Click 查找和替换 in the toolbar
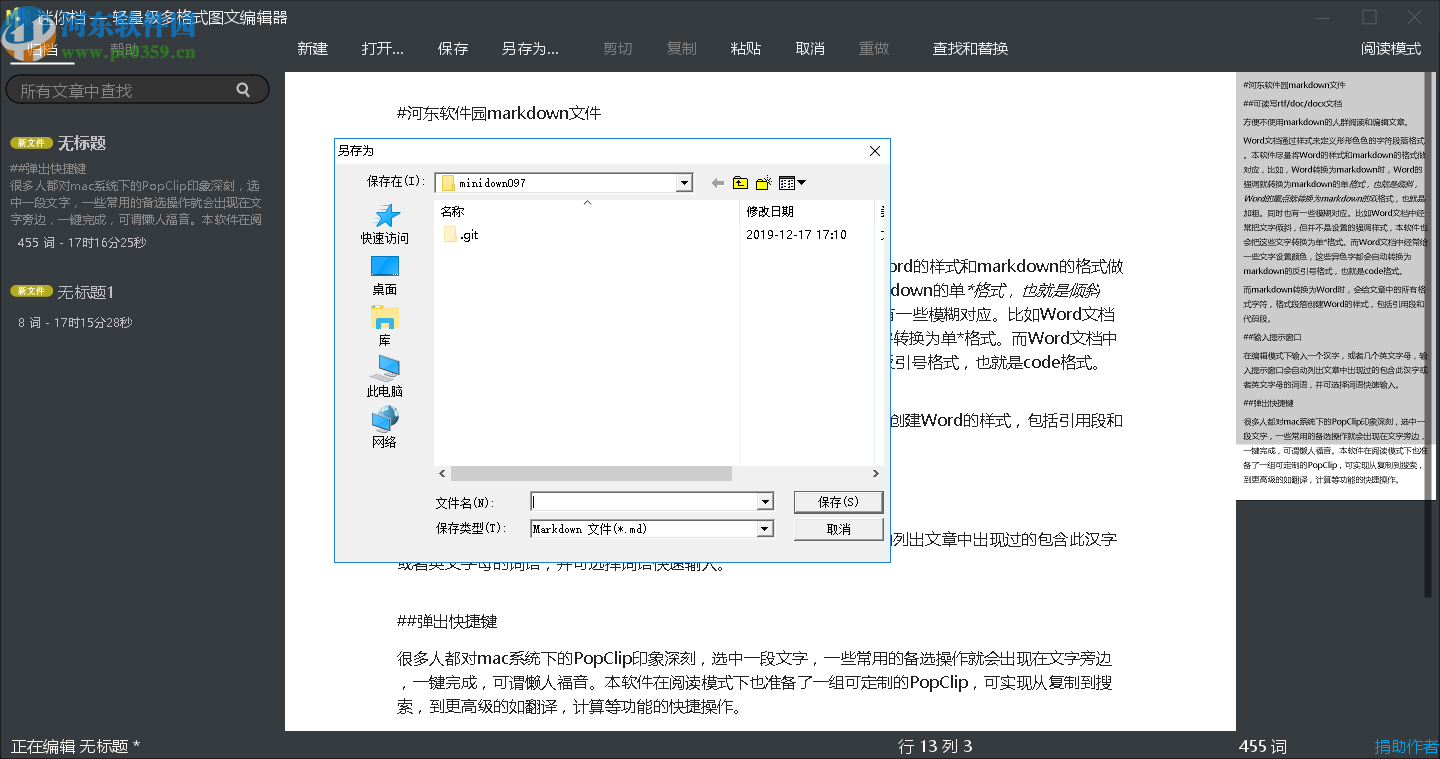 click(969, 47)
